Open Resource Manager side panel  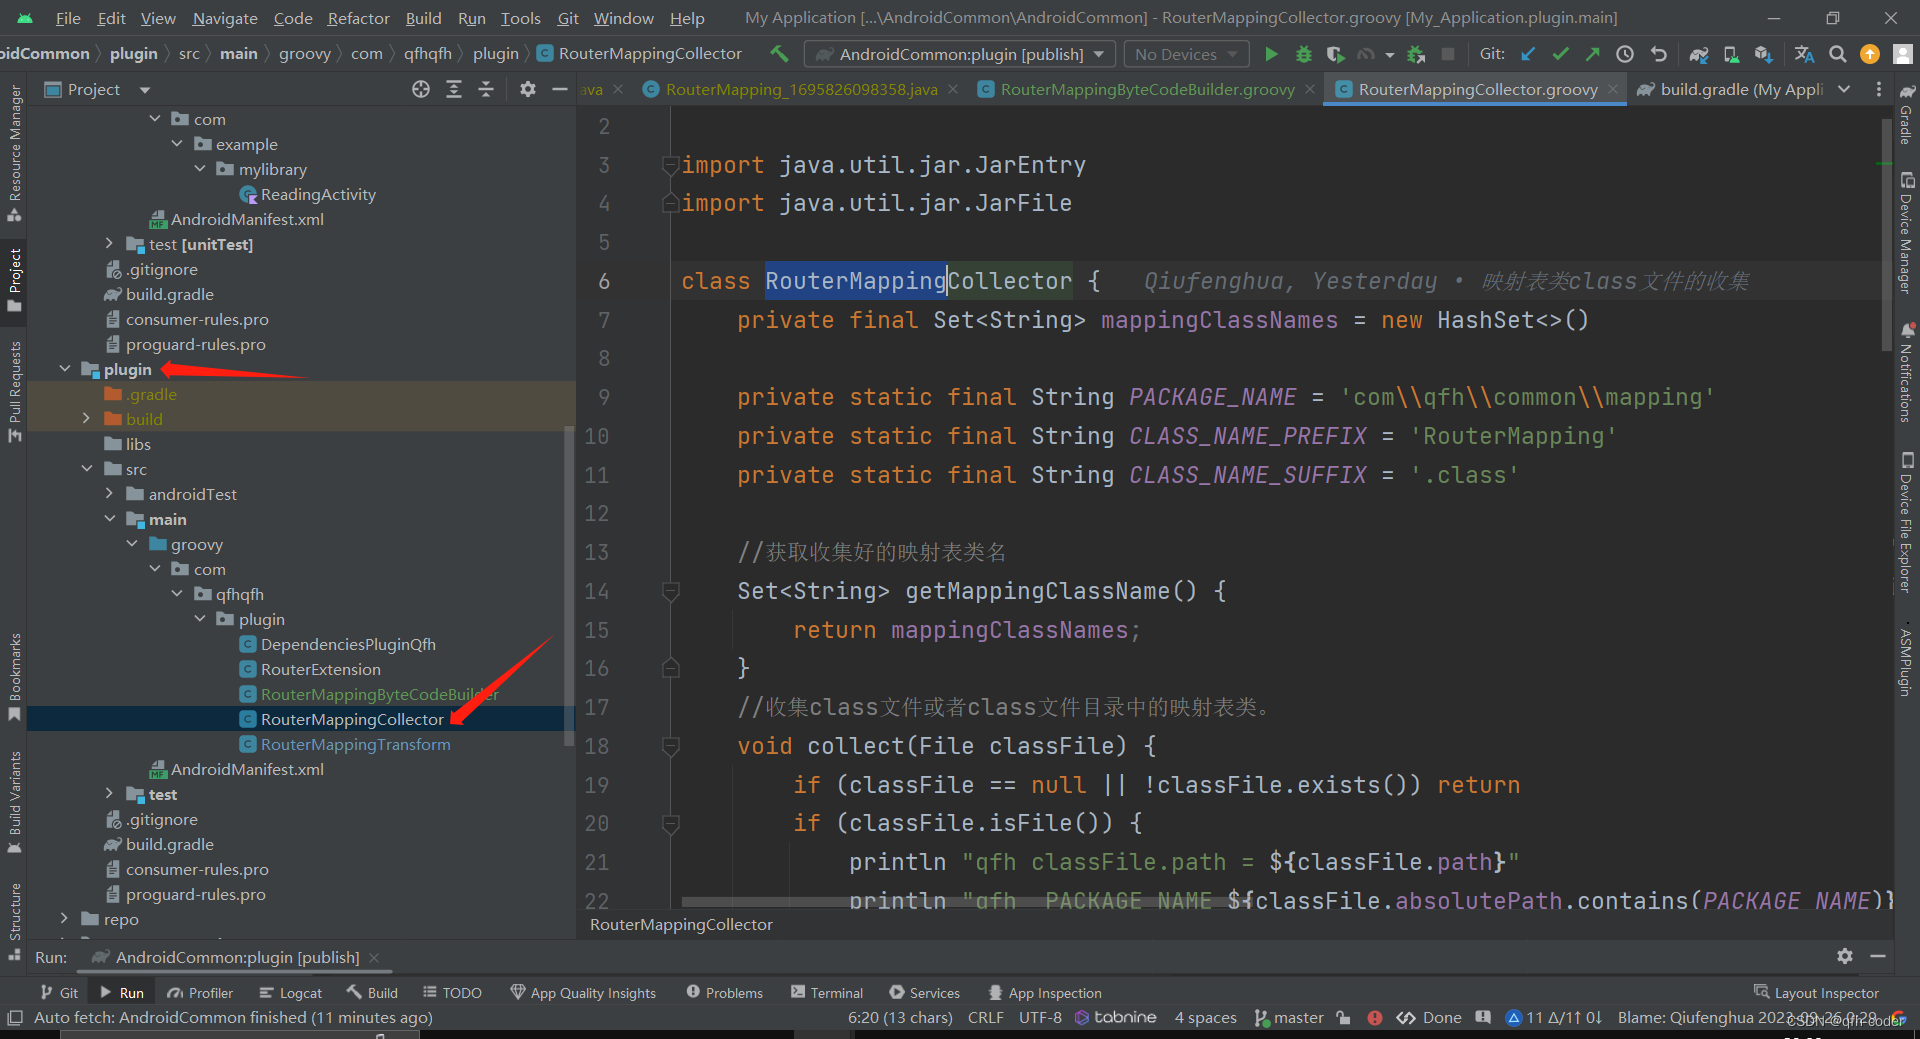click(x=15, y=152)
